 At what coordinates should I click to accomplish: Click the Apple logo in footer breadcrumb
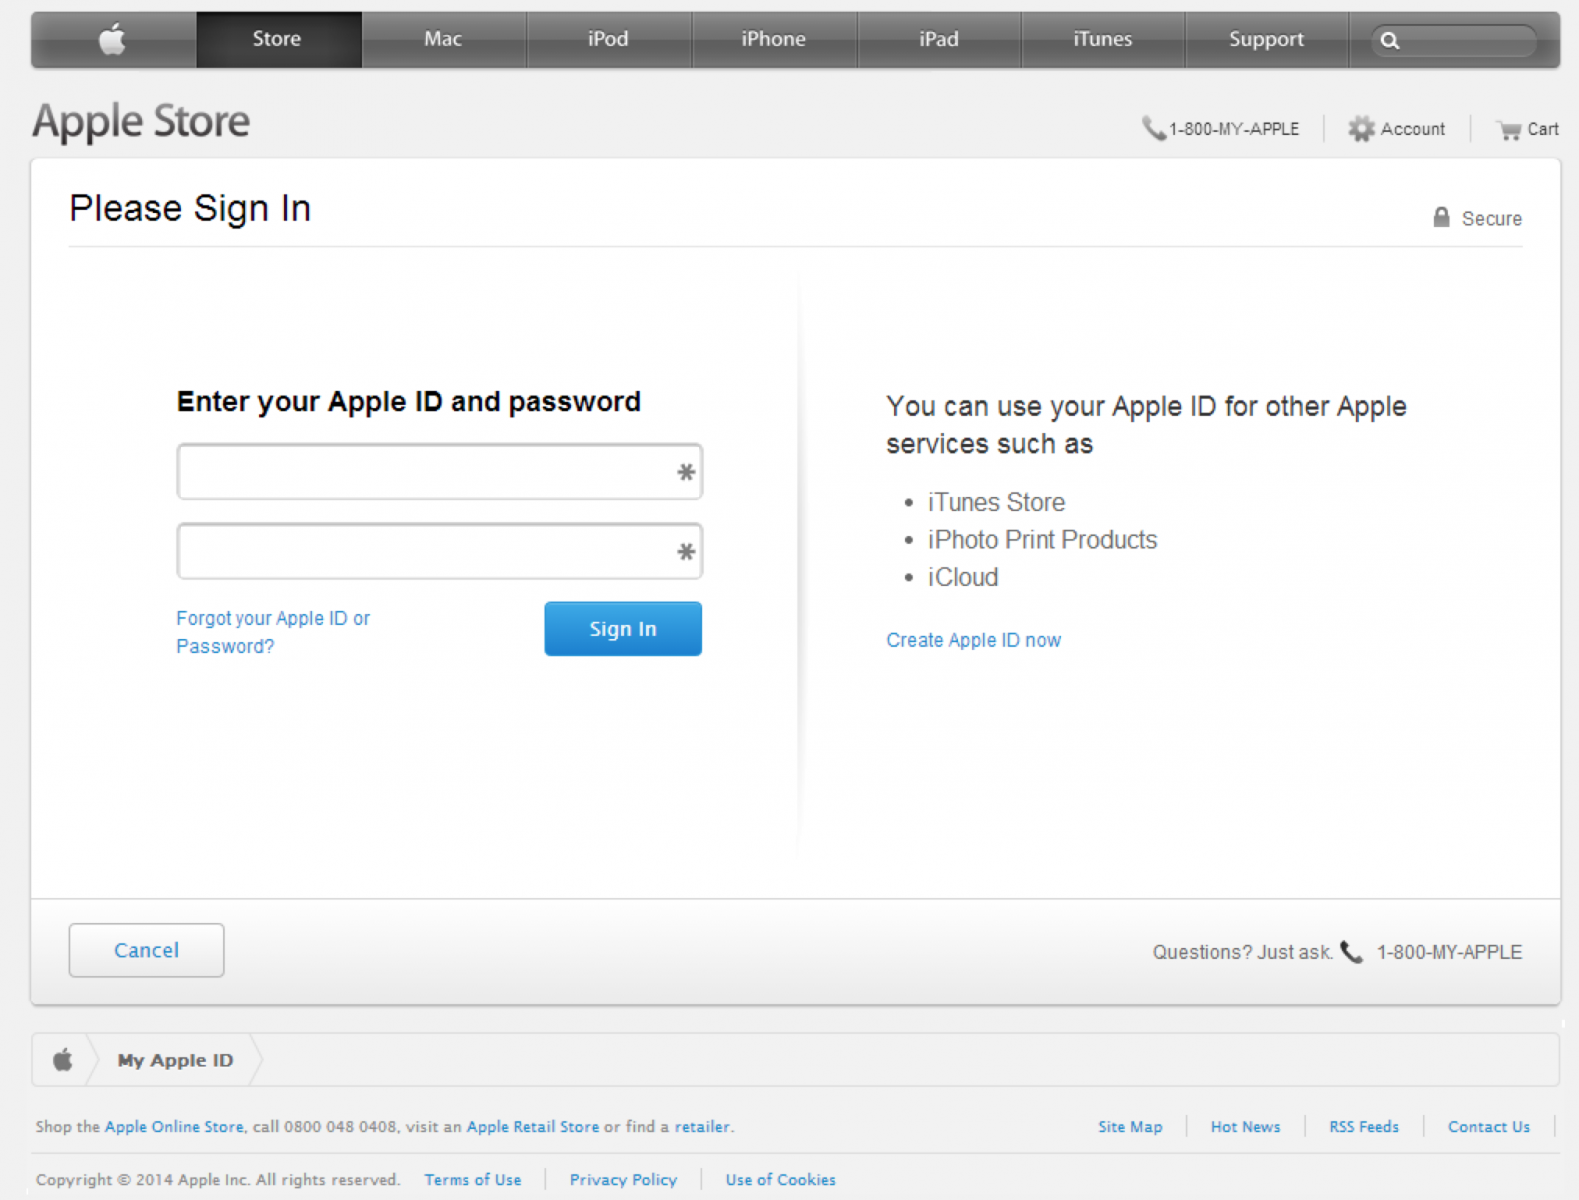(62, 1059)
